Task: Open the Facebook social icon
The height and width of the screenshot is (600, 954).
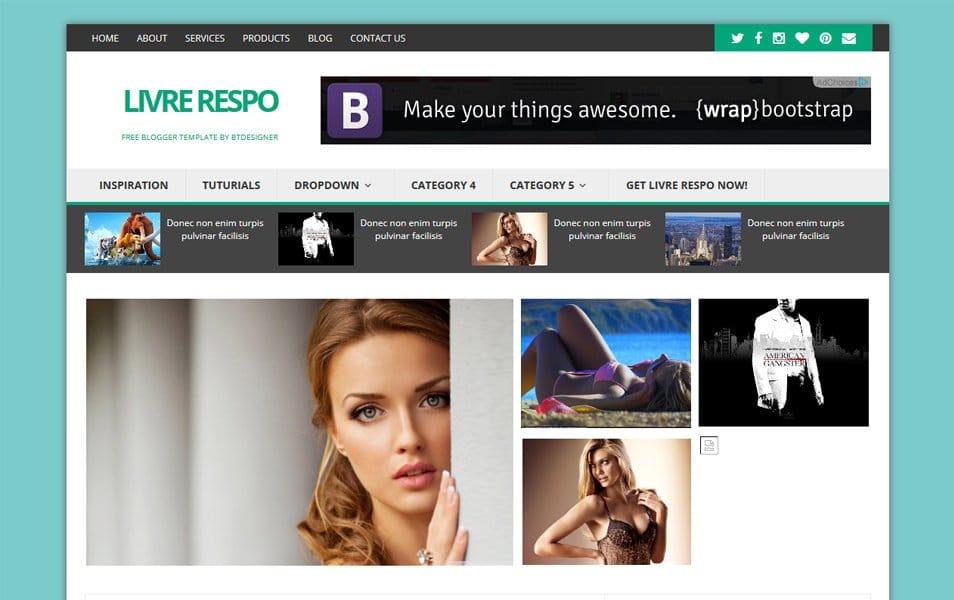Action: pos(759,37)
